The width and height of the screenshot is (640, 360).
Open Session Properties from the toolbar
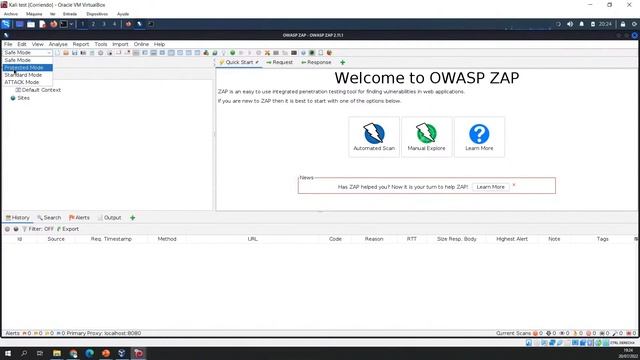92,53
